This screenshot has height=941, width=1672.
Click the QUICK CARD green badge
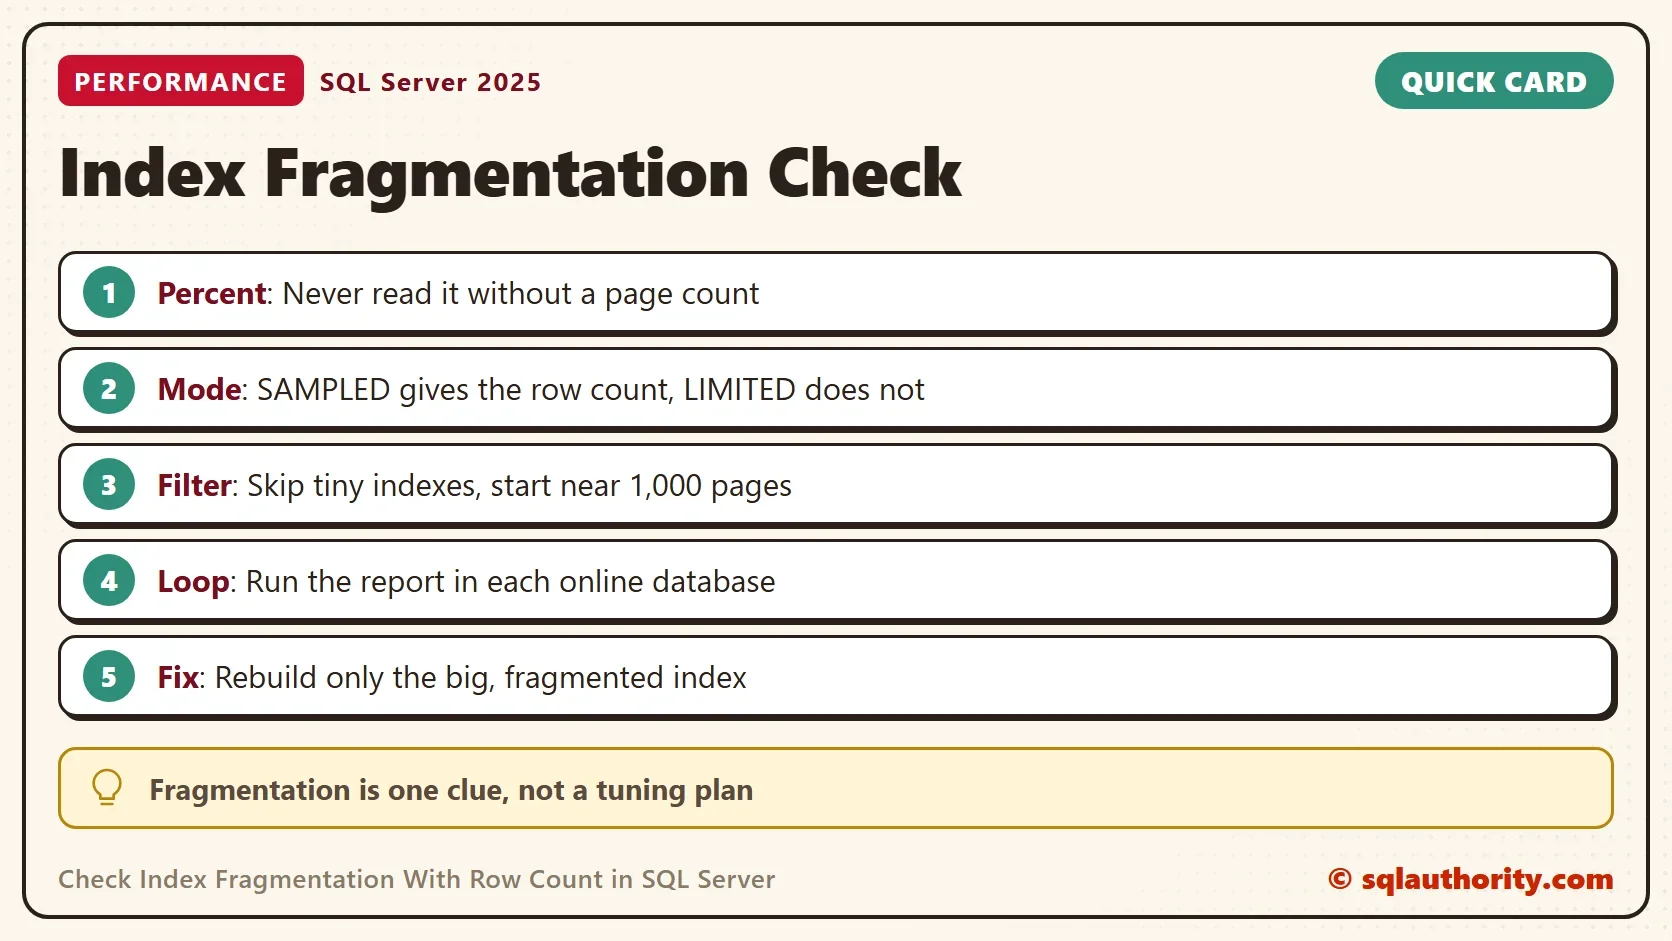pos(1494,81)
